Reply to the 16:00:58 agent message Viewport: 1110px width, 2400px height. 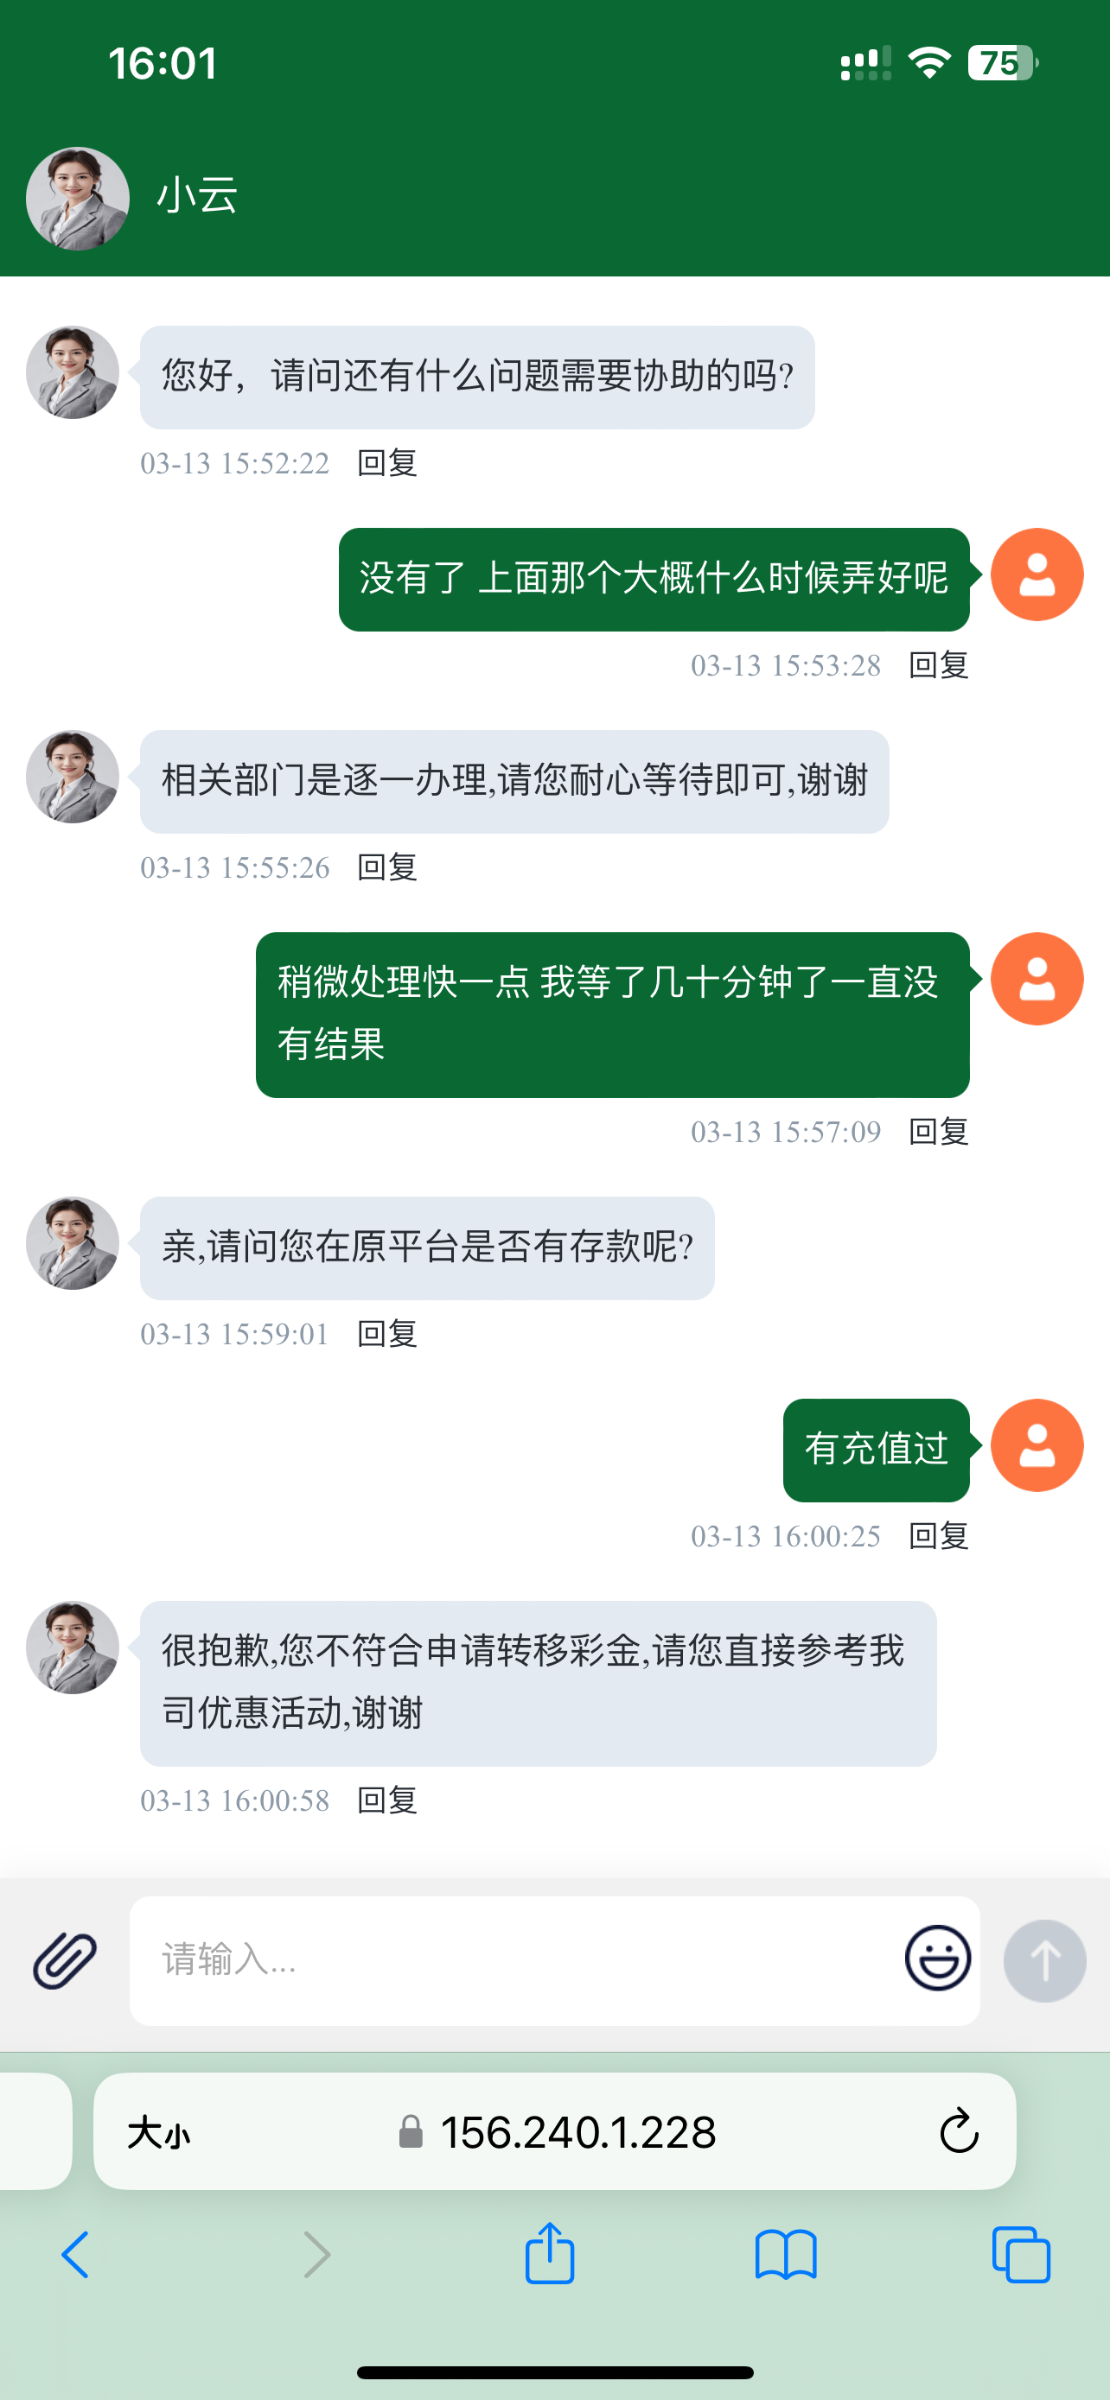point(387,1800)
